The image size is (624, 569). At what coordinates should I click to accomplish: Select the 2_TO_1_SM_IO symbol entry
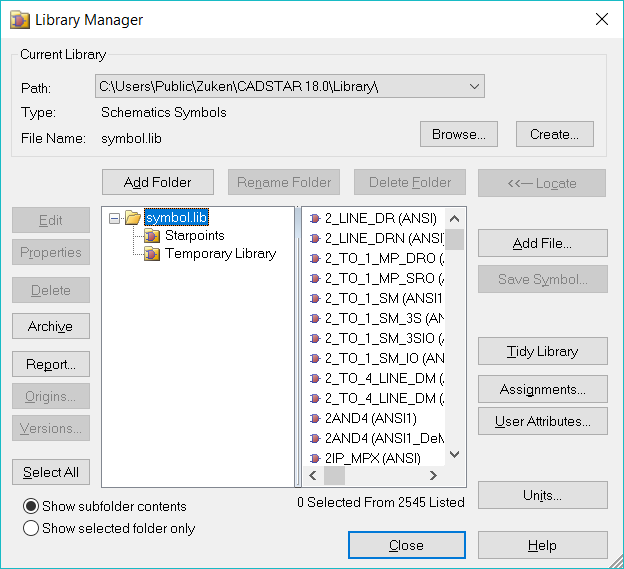pyautogui.click(x=384, y=358)
